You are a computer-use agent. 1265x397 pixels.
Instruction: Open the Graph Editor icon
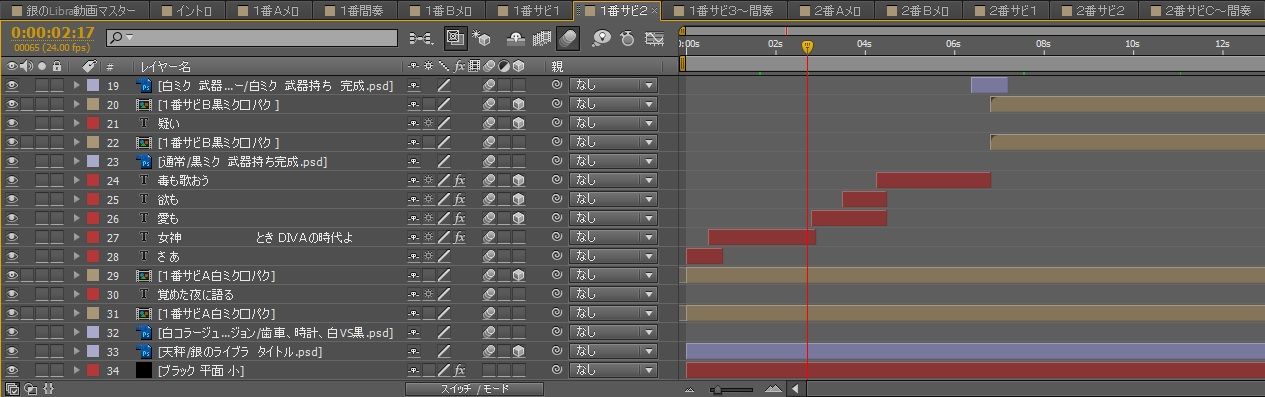(655, 38)
